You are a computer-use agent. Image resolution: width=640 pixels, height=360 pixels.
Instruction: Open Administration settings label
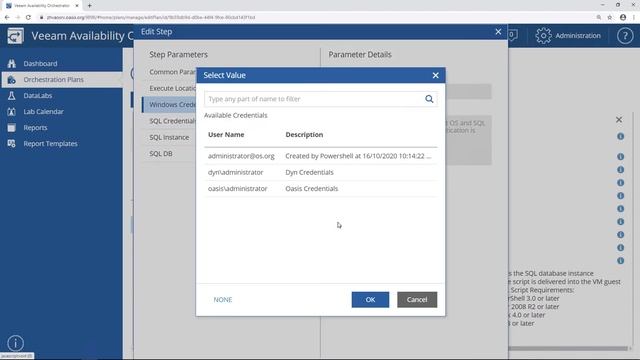coord(578,36)
